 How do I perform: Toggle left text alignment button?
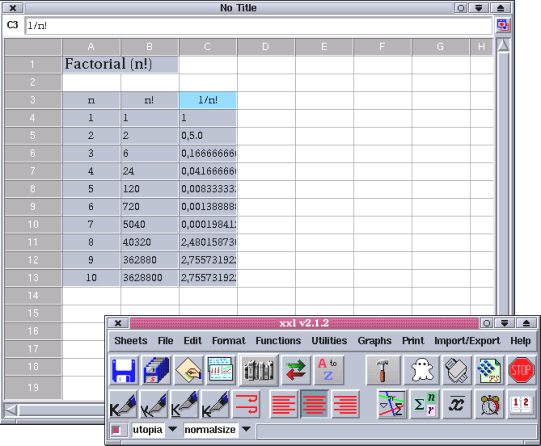(x=283, y=404)
